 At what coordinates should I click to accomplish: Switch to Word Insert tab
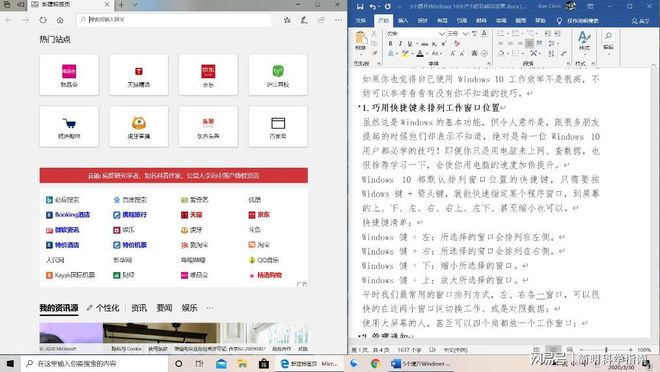(x=403, y=21)
